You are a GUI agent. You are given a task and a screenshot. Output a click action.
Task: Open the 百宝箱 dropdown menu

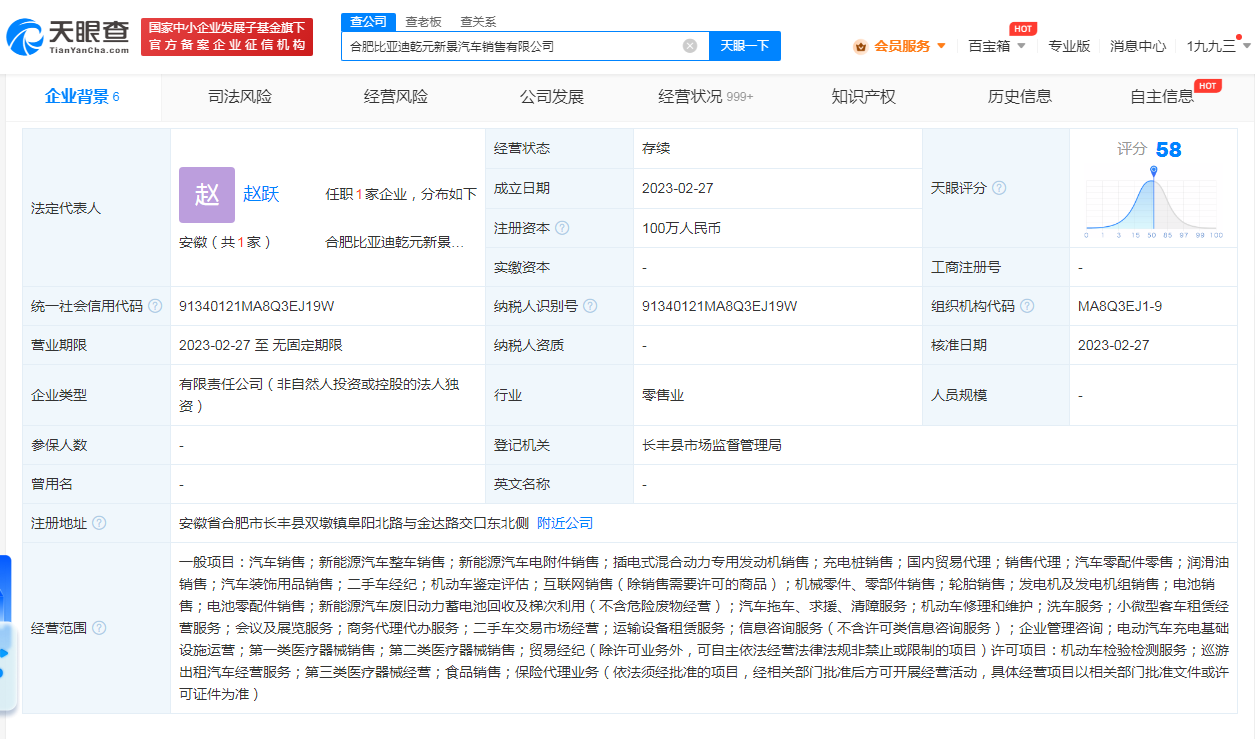pyautogui.click(x=1021, y=46)
